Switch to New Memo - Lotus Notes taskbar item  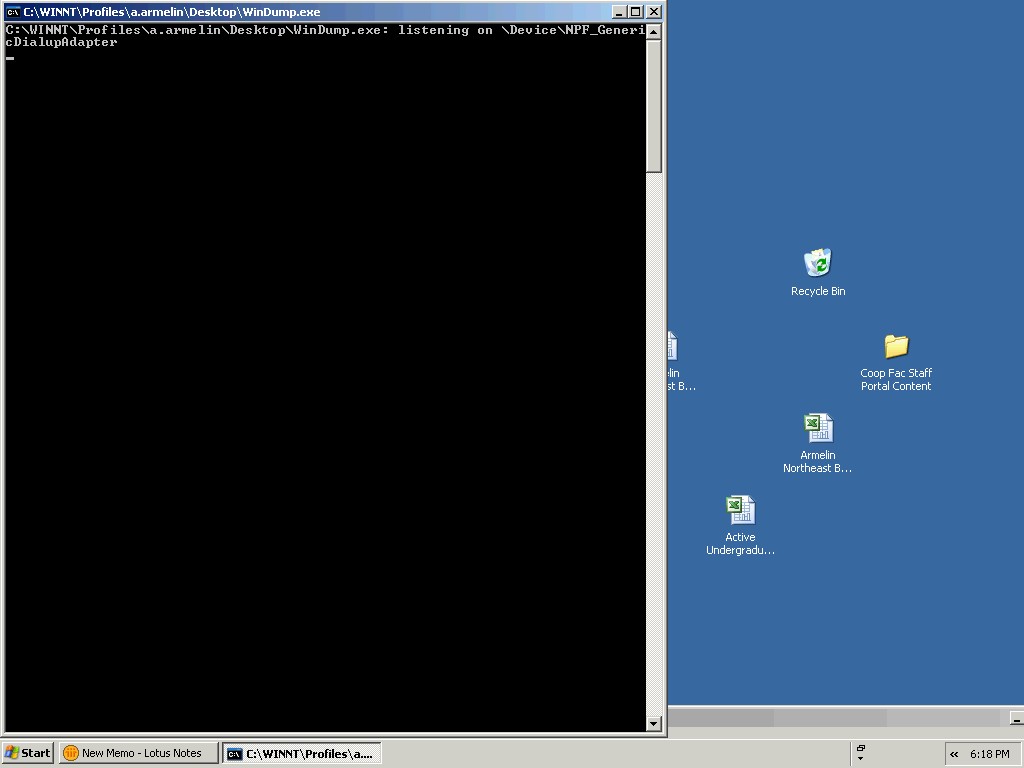click(x=138, y=753)
